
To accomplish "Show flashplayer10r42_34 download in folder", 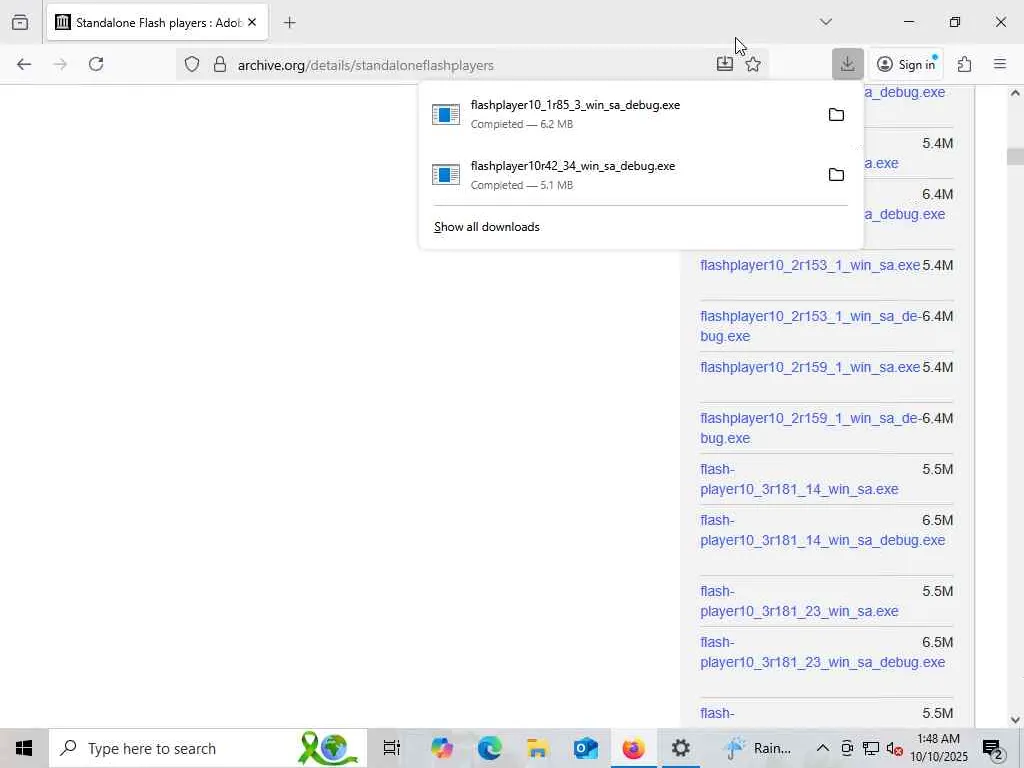I will pos(836,175).
